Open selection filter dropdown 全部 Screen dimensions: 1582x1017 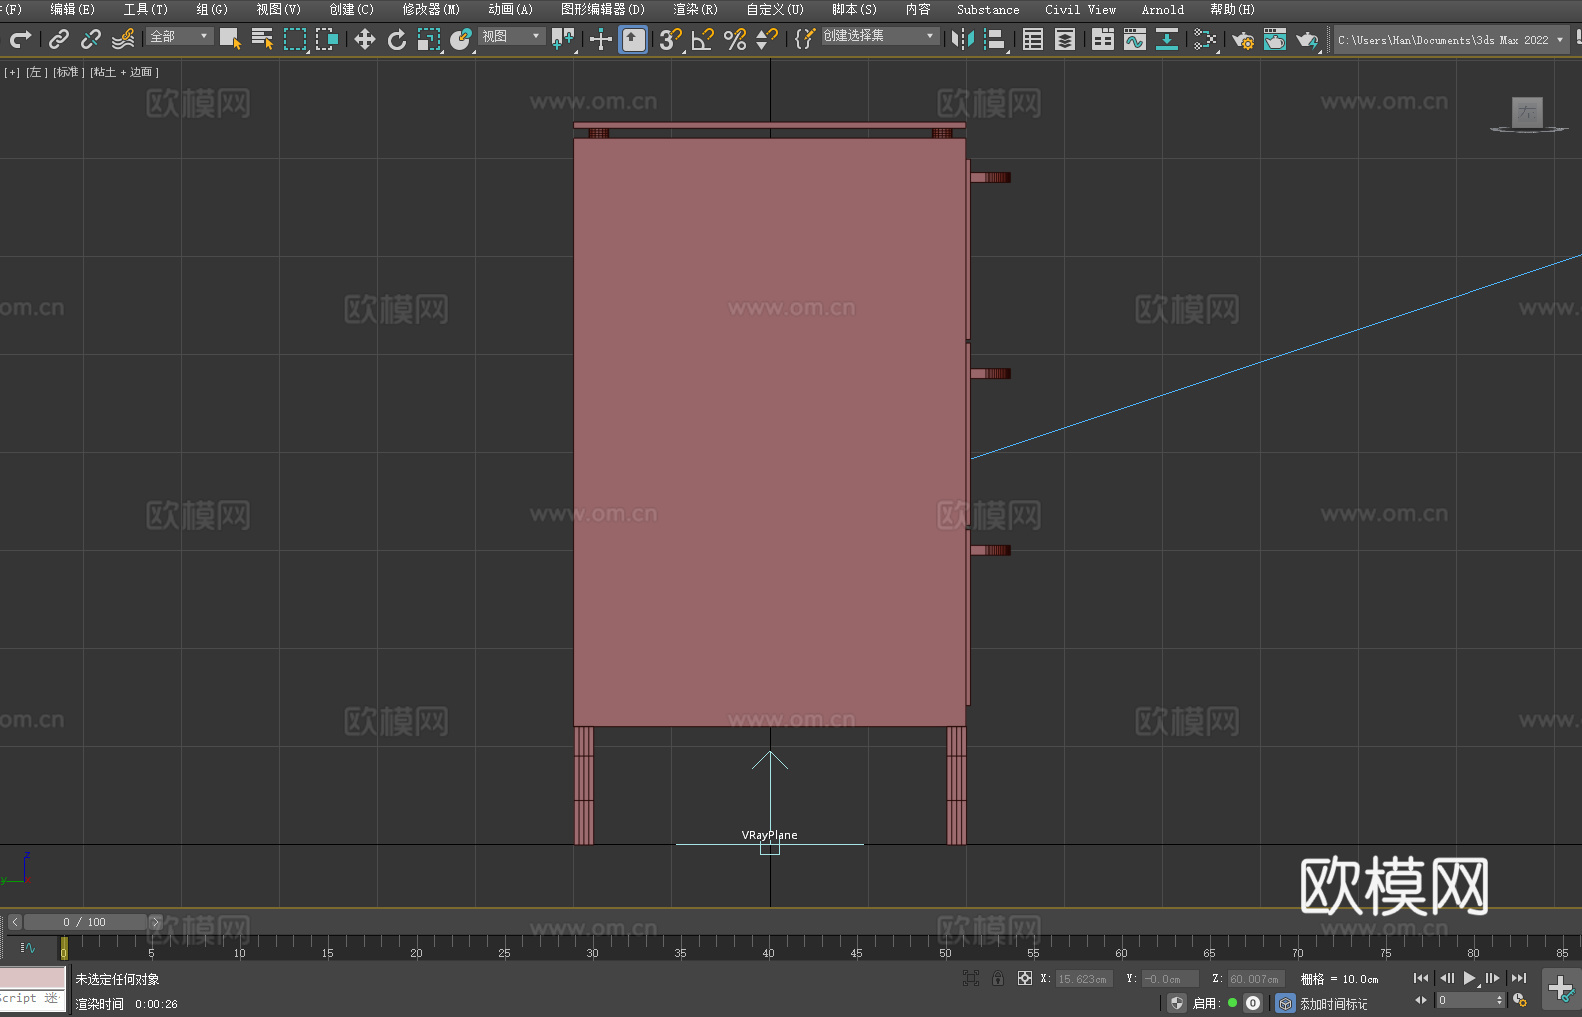click(180, 36)
